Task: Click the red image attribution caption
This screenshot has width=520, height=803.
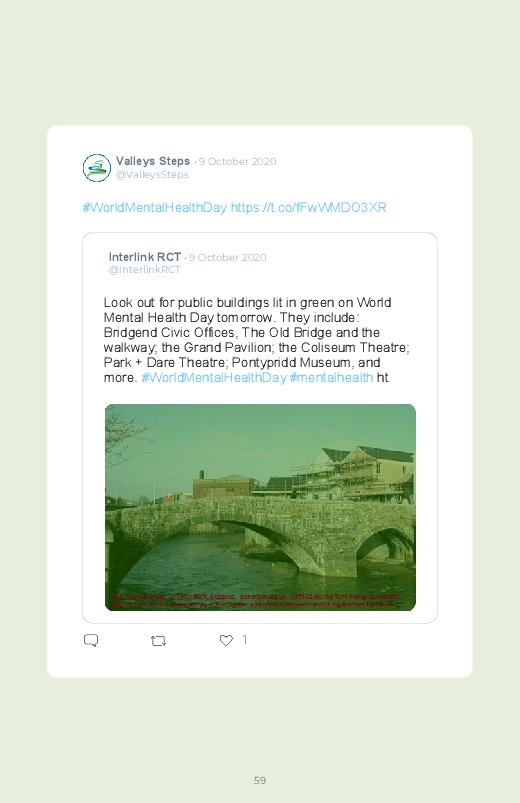Action: click(x=255, y=600)
